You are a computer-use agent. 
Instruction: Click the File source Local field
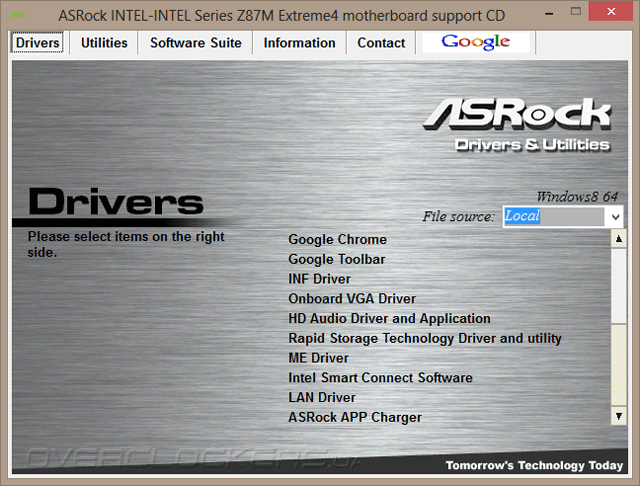(x=554, y=217)
